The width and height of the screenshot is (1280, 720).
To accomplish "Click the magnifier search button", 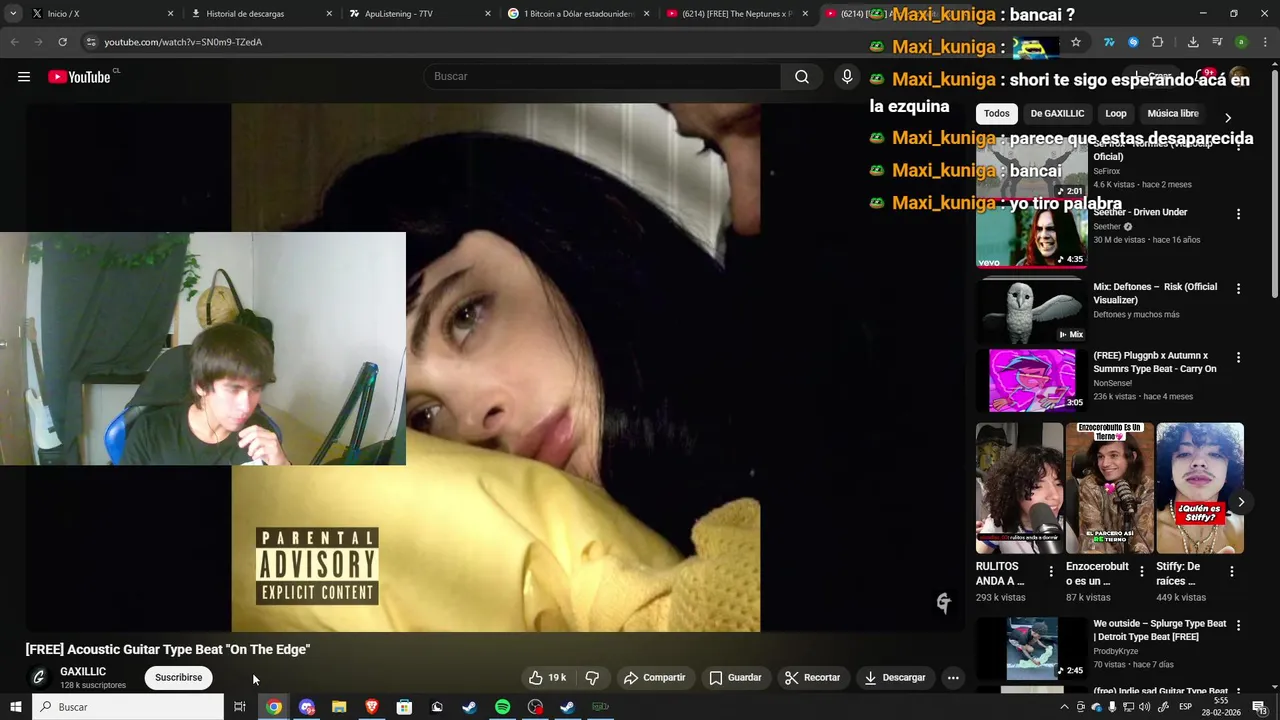I will click(802, 77).
